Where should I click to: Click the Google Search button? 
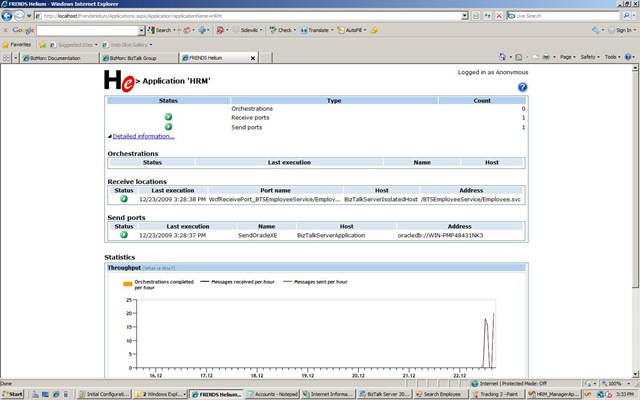tap(162, 30)
